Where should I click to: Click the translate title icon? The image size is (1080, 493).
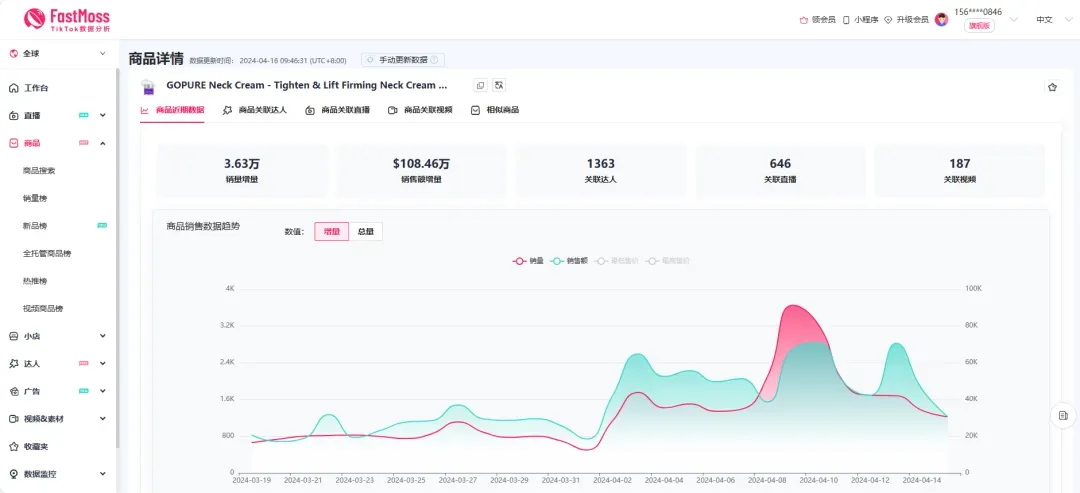coord(499,86)
